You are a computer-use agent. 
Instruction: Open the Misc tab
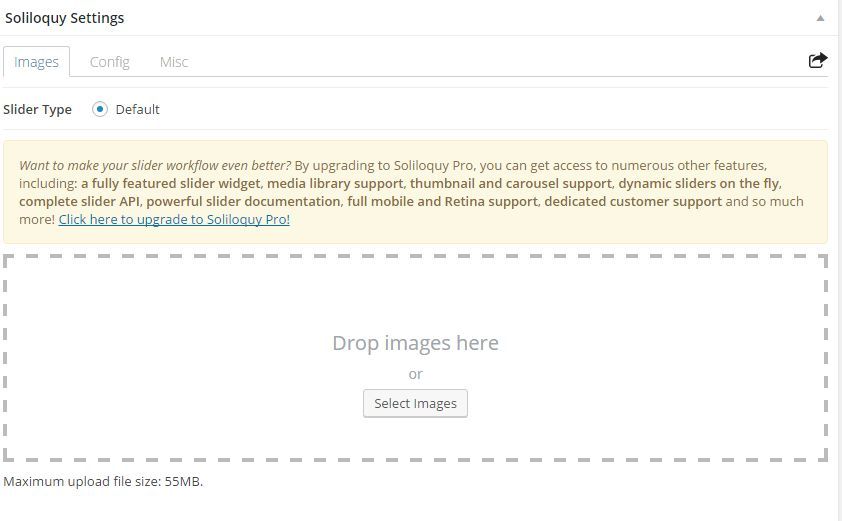[174, 62]
